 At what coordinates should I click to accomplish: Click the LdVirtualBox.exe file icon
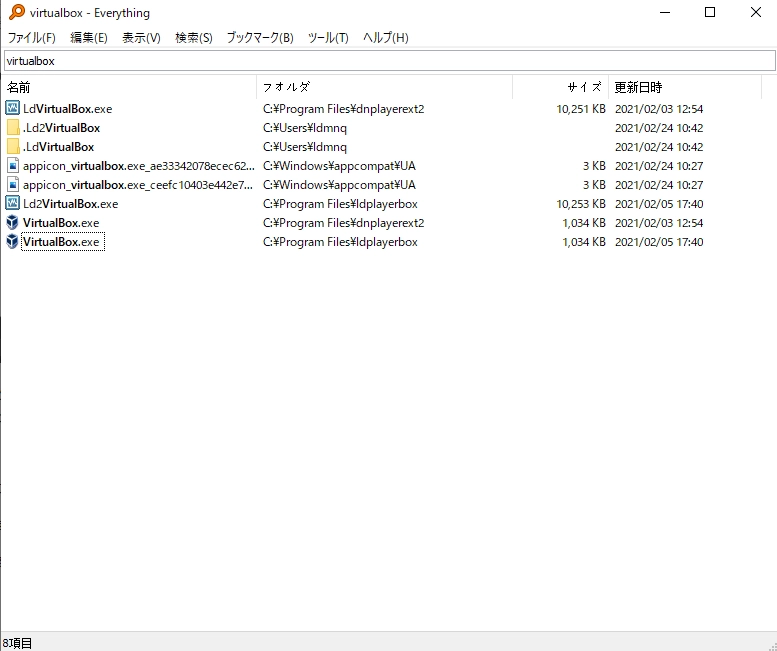coord(13,108)
